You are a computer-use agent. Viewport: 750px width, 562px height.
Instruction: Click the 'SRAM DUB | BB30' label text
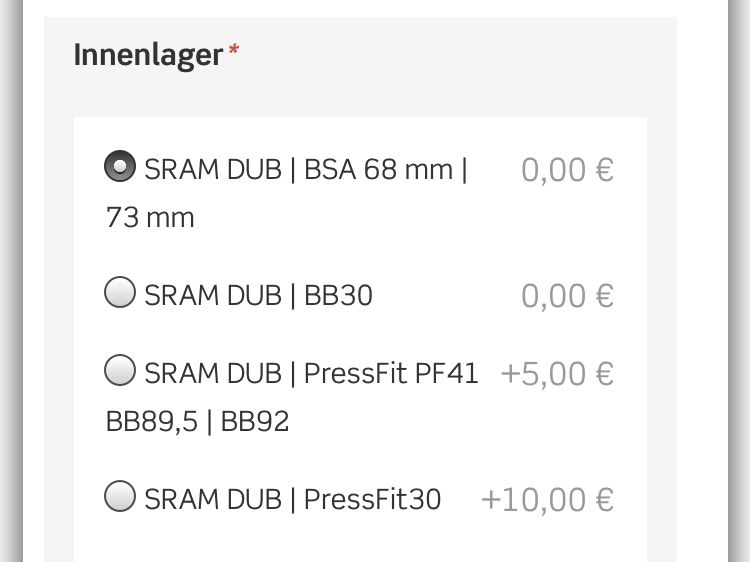point(258,296)
